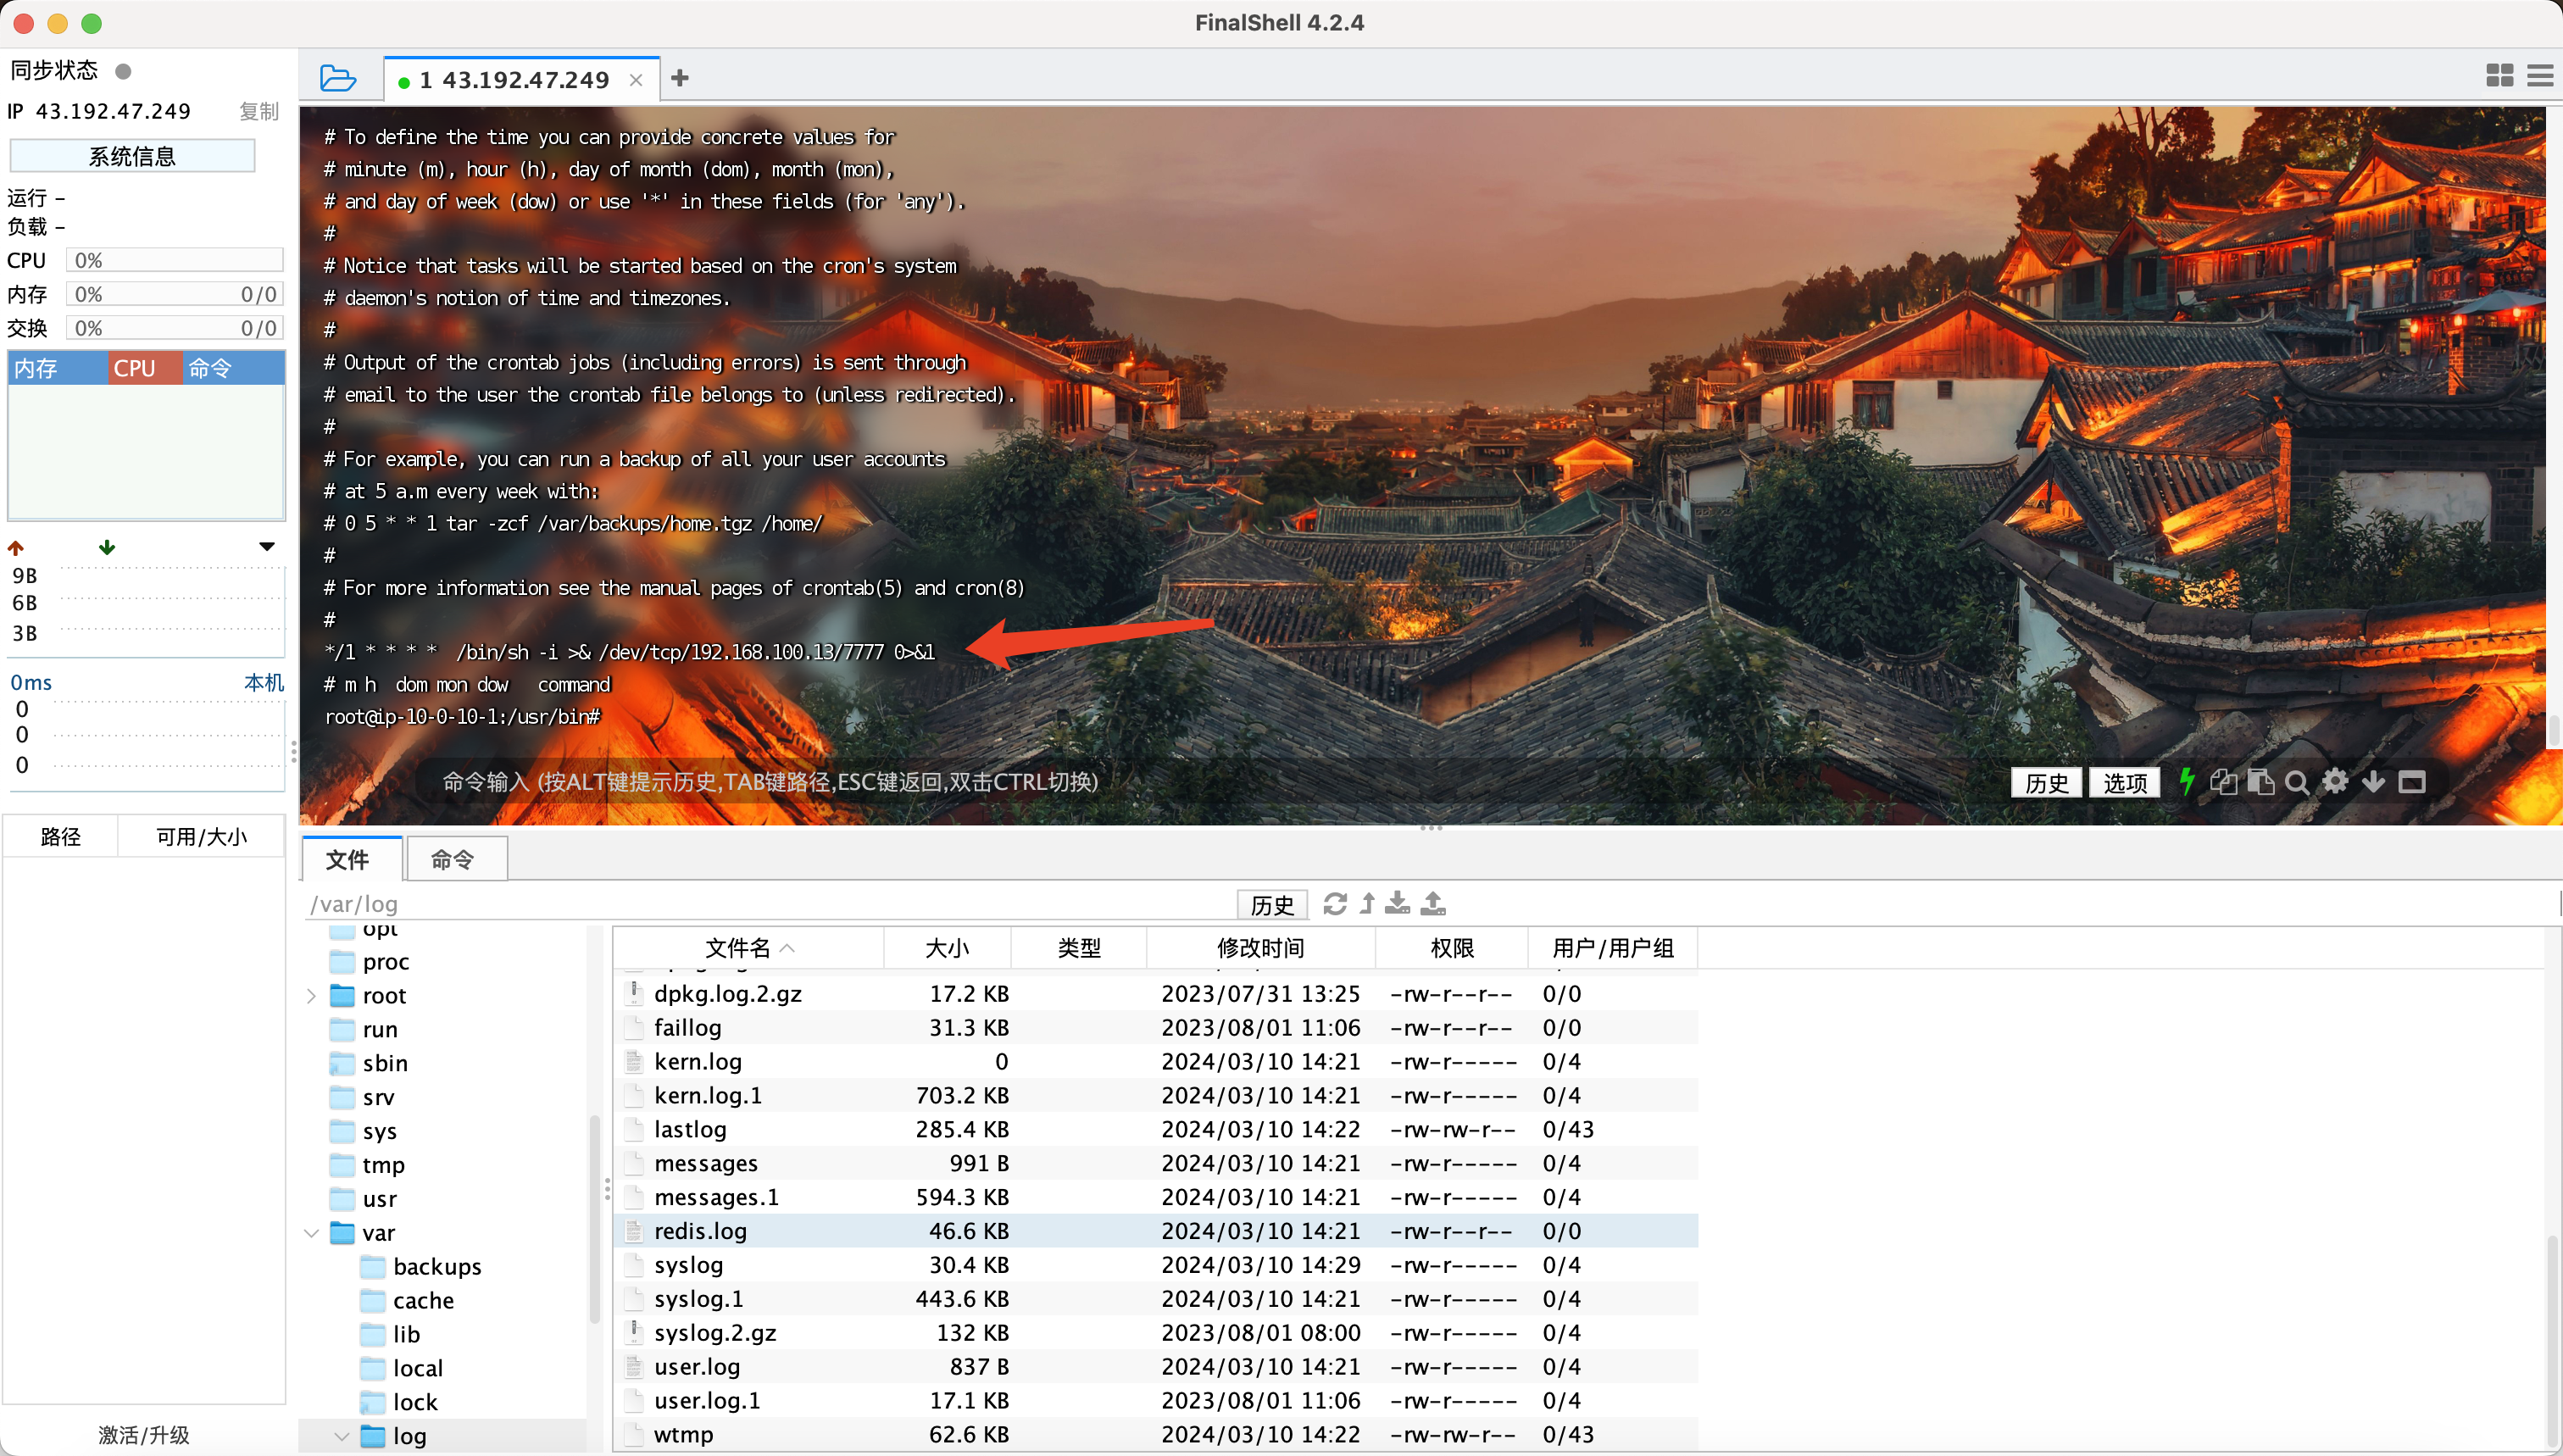Open file path 历史 button
The width and height of the screenshot is (2563, 1456).
pyautogui.click(x=1272, y=904)
